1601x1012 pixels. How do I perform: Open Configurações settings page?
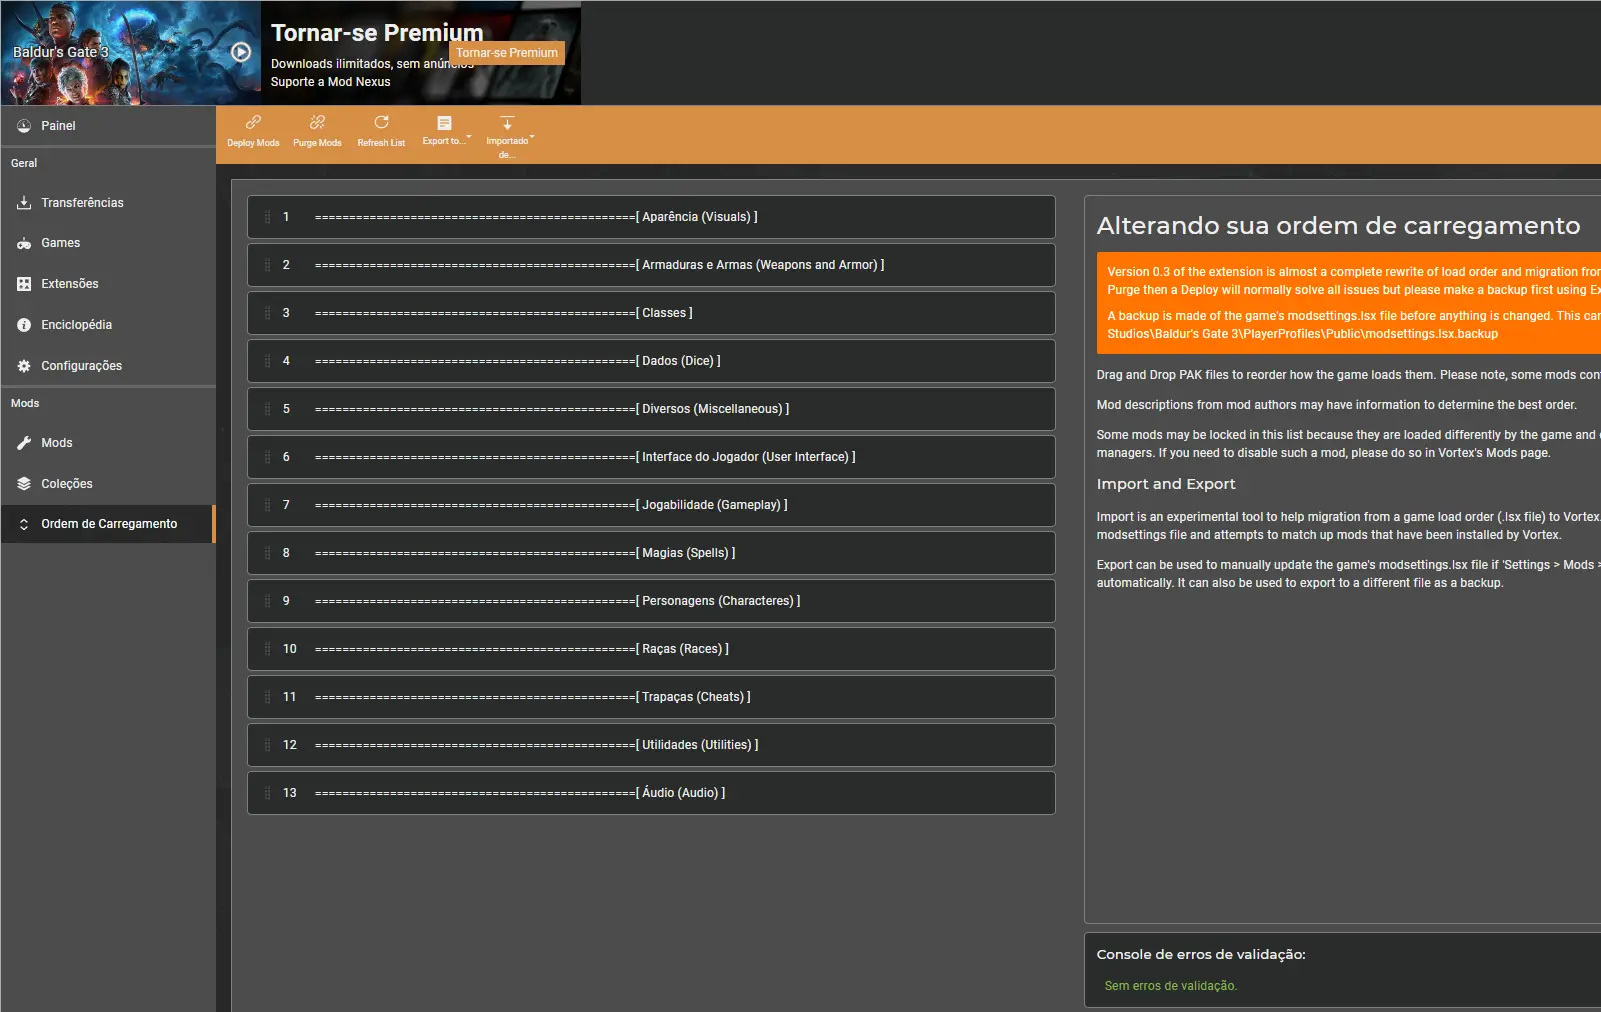[108, 366]
